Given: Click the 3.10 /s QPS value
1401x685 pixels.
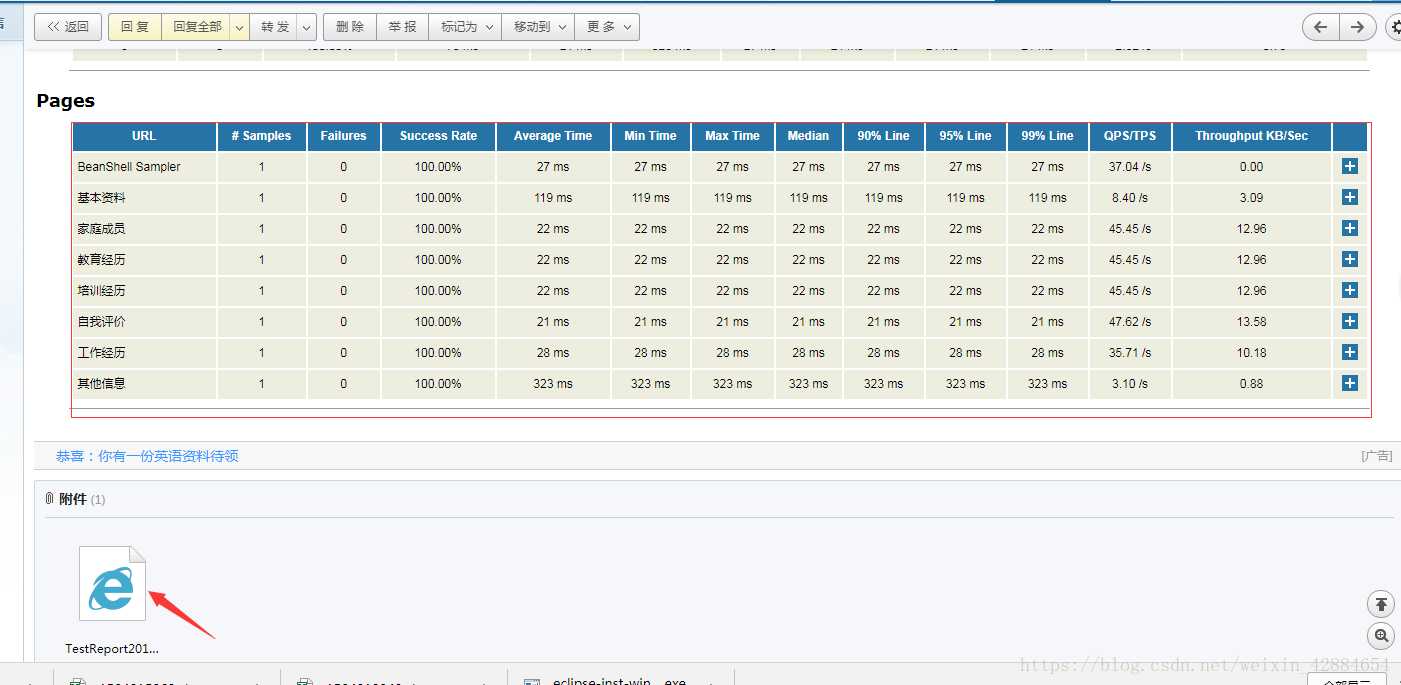Looking at the screenshot, I should point(1130,384).
